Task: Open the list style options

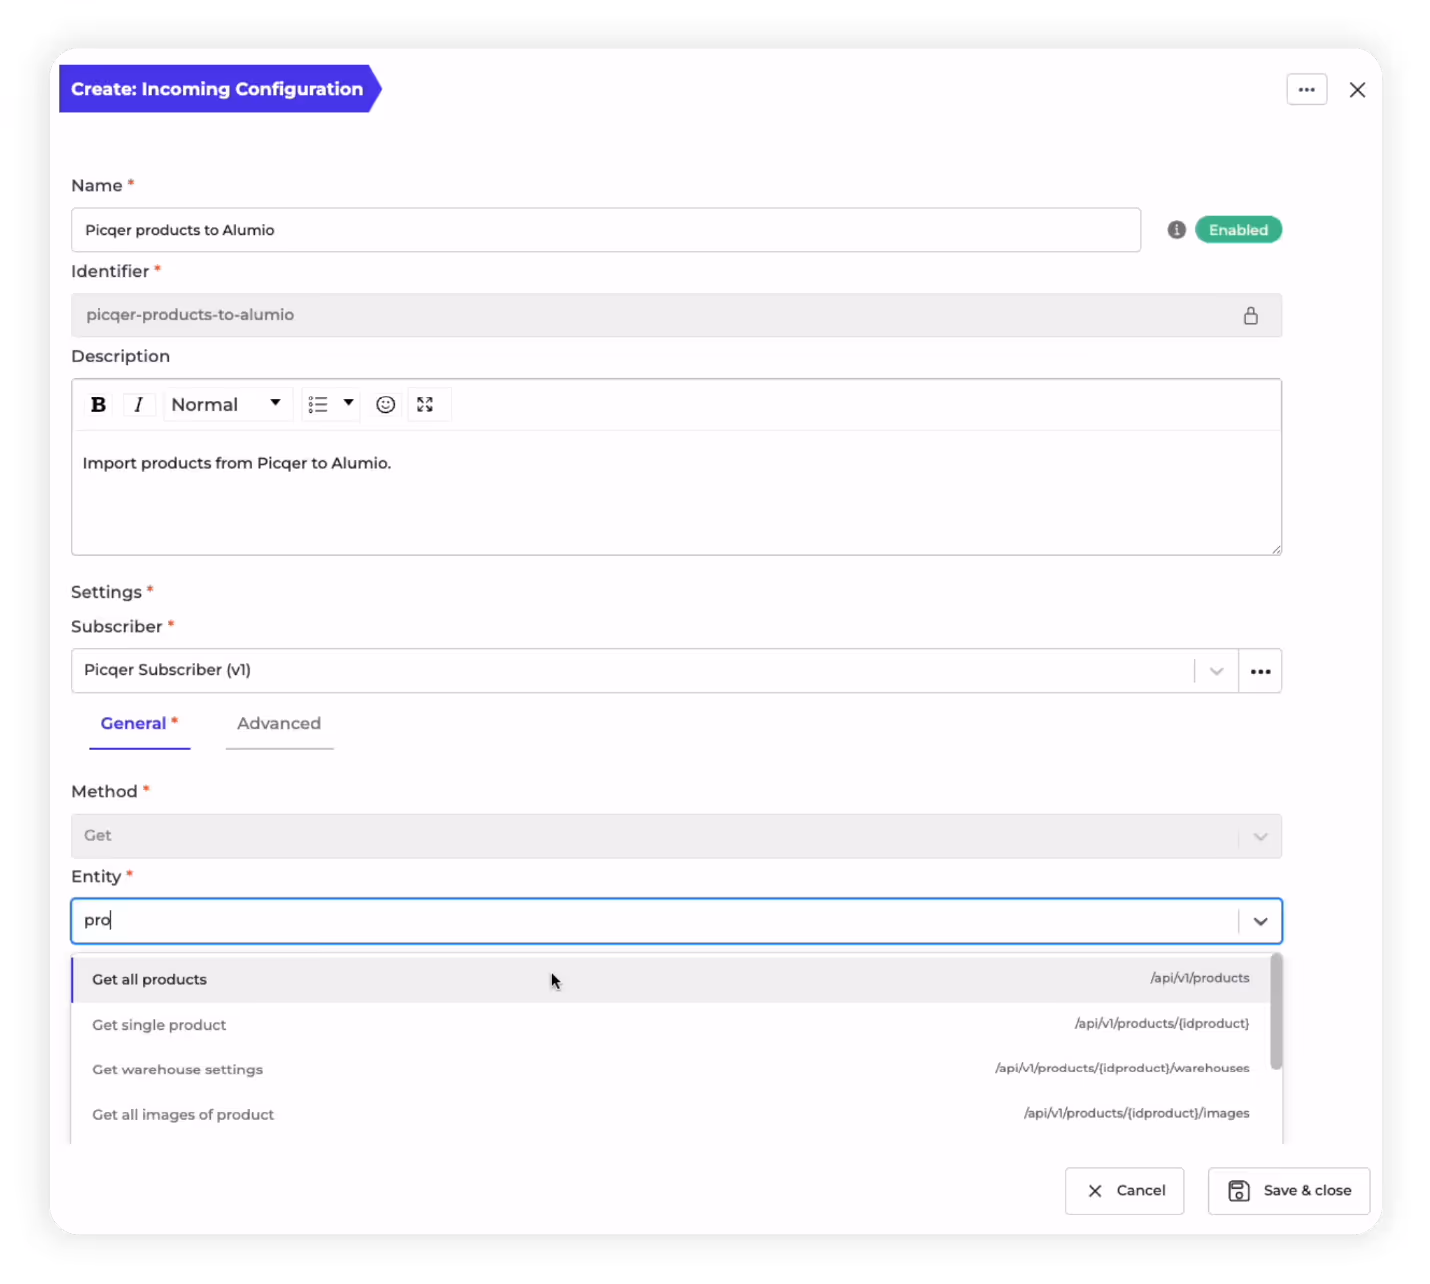Action: [331, 405]
